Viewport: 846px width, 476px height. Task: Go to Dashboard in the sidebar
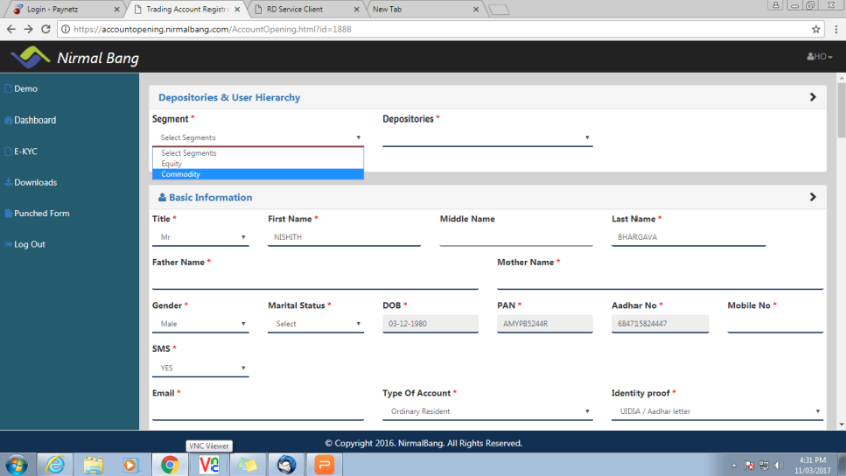[34, 120]
